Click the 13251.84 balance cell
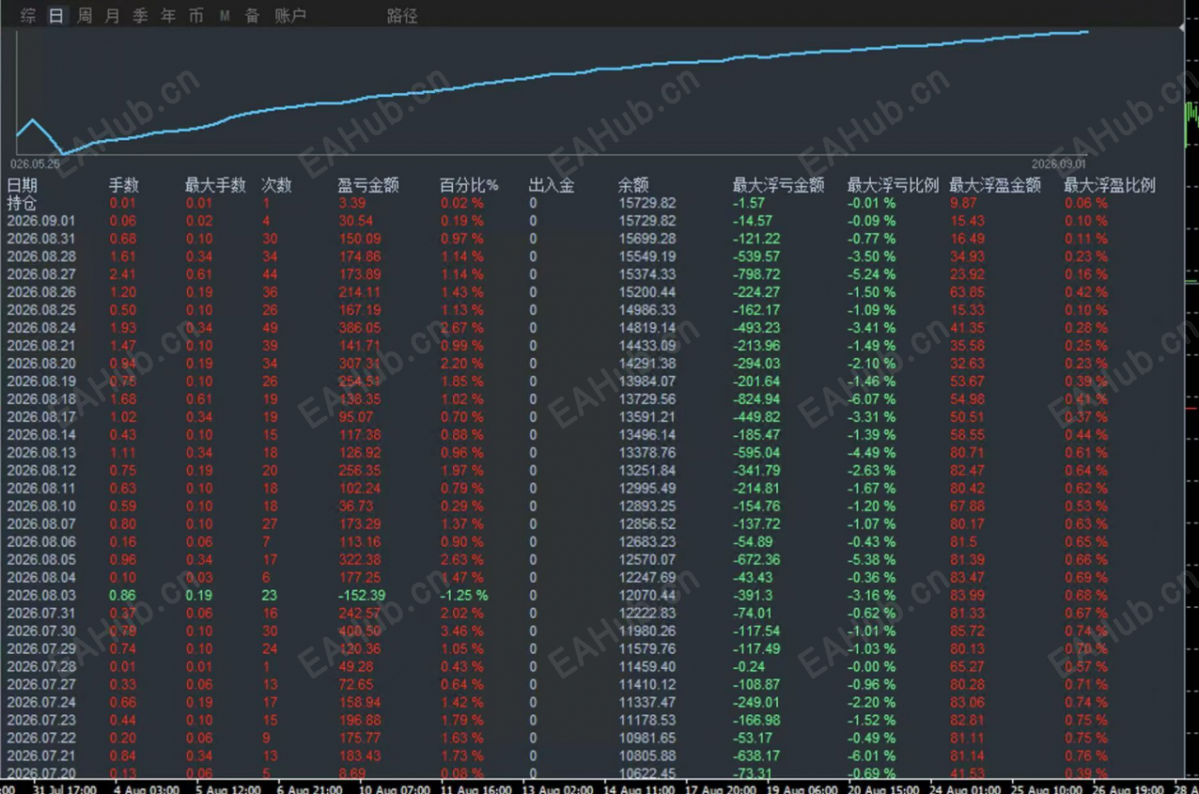1199x794 pixels. pyautogui.click(x=647, y=470)
